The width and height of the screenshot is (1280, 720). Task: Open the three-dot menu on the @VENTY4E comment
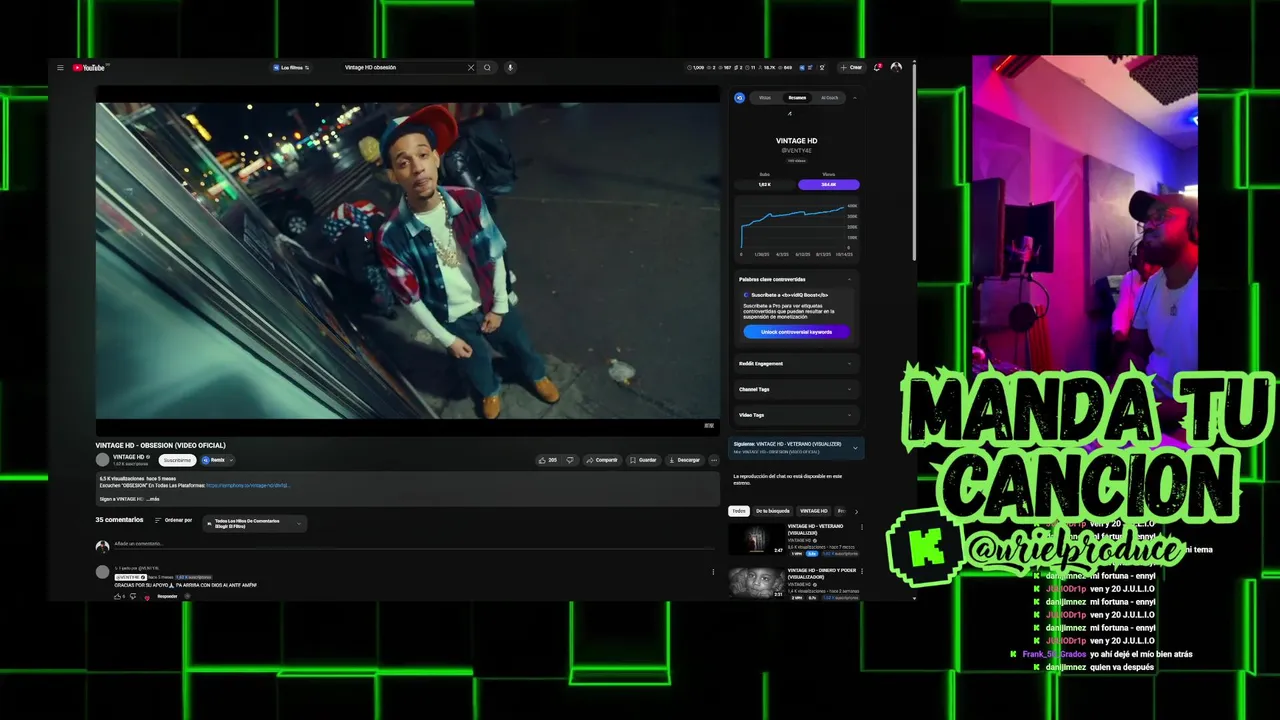tap(713, 572)
